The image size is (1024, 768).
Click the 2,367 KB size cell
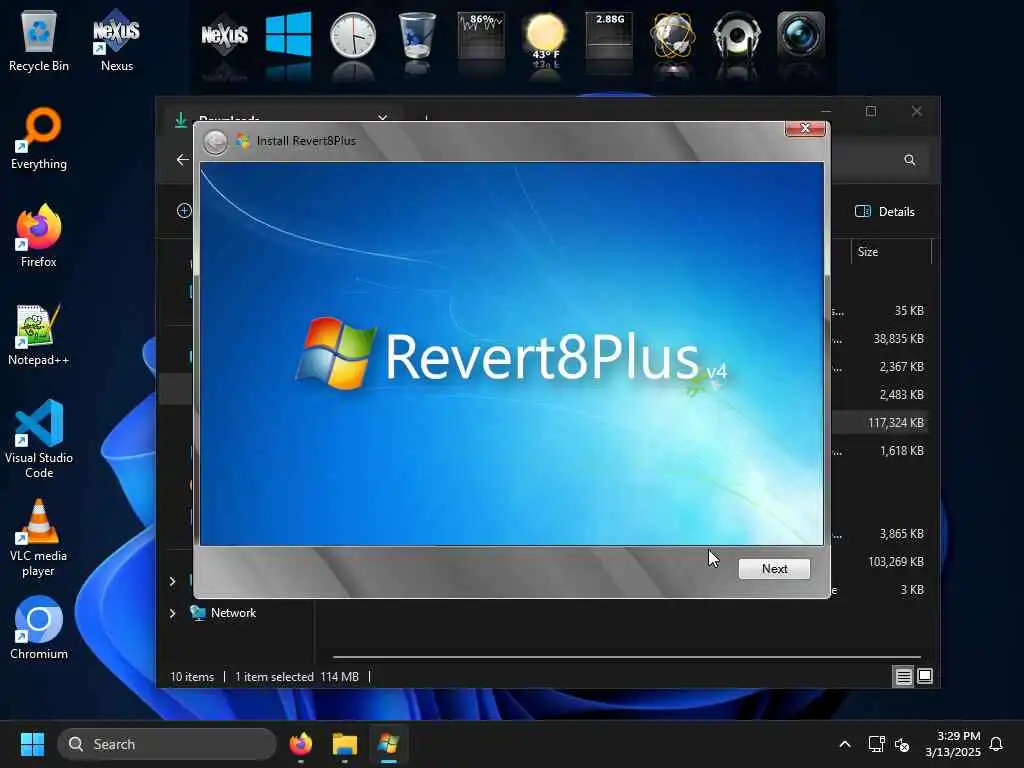pyautogui.click(x=901, y=367)
